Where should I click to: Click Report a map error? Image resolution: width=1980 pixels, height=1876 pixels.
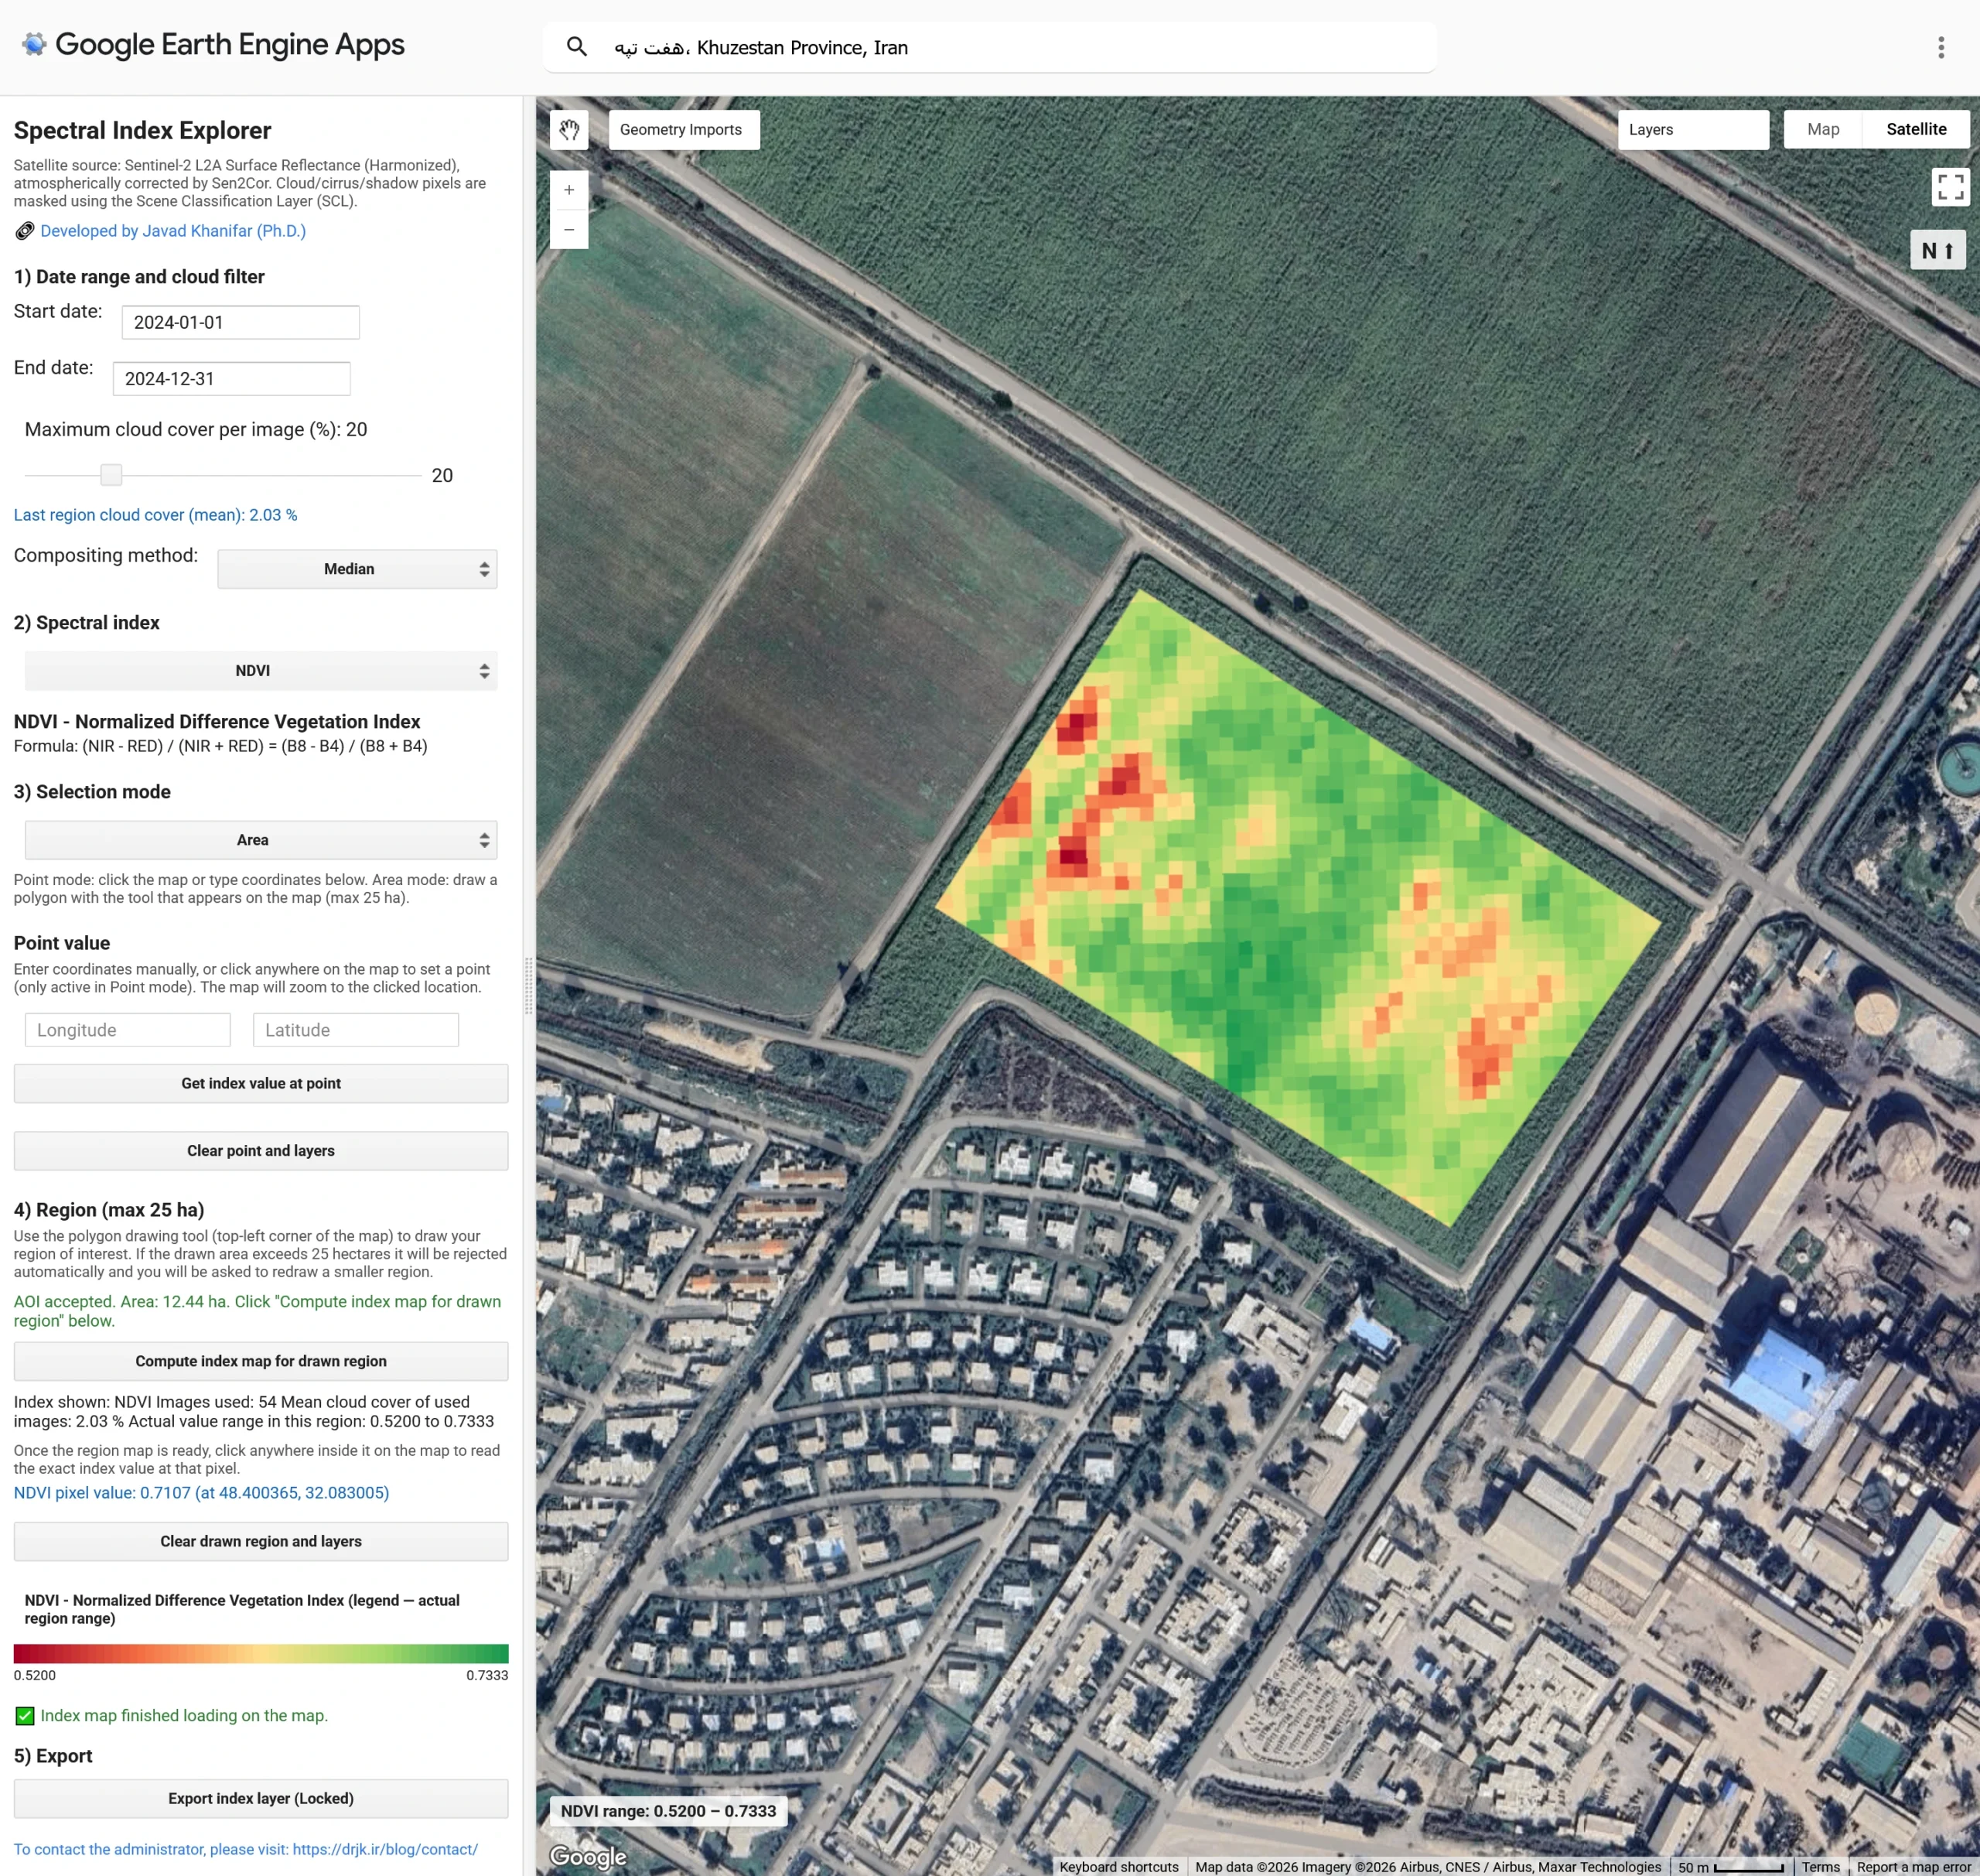[x=1914, y=1867]
